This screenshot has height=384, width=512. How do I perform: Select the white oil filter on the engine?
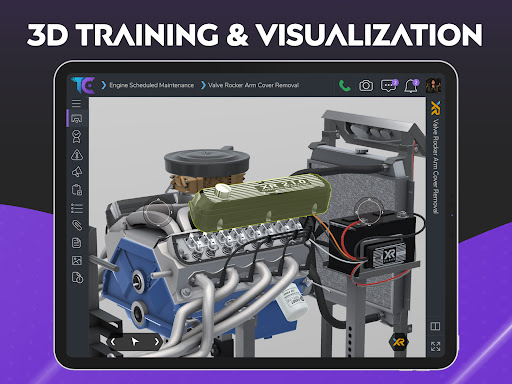click(293, 301)
